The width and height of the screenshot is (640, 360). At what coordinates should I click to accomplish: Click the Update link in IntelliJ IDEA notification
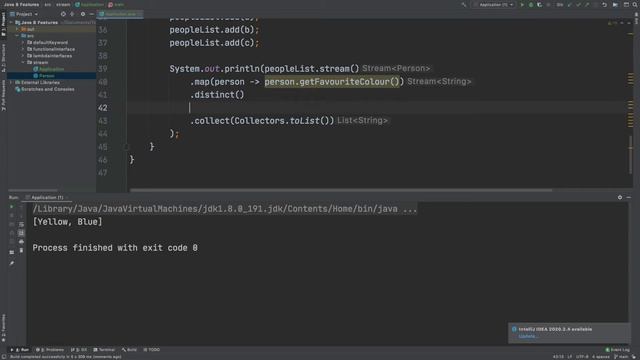pos(528,336)
